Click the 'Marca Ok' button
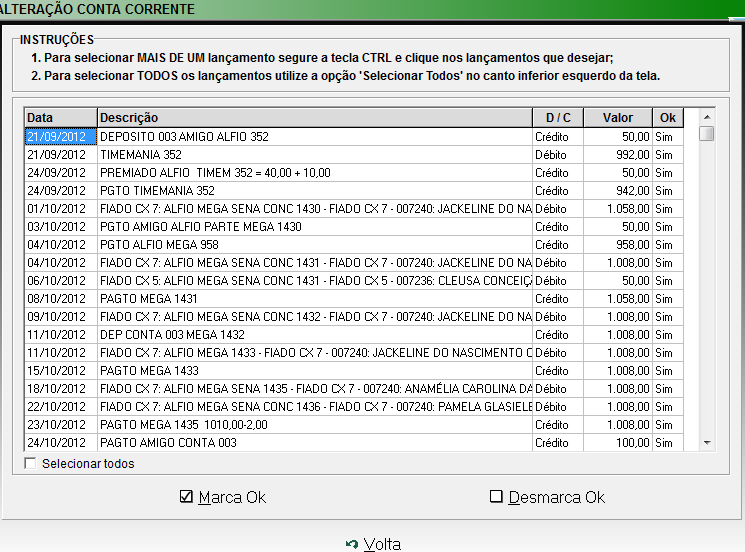This screenshot has height=552, width=745. 223,497
